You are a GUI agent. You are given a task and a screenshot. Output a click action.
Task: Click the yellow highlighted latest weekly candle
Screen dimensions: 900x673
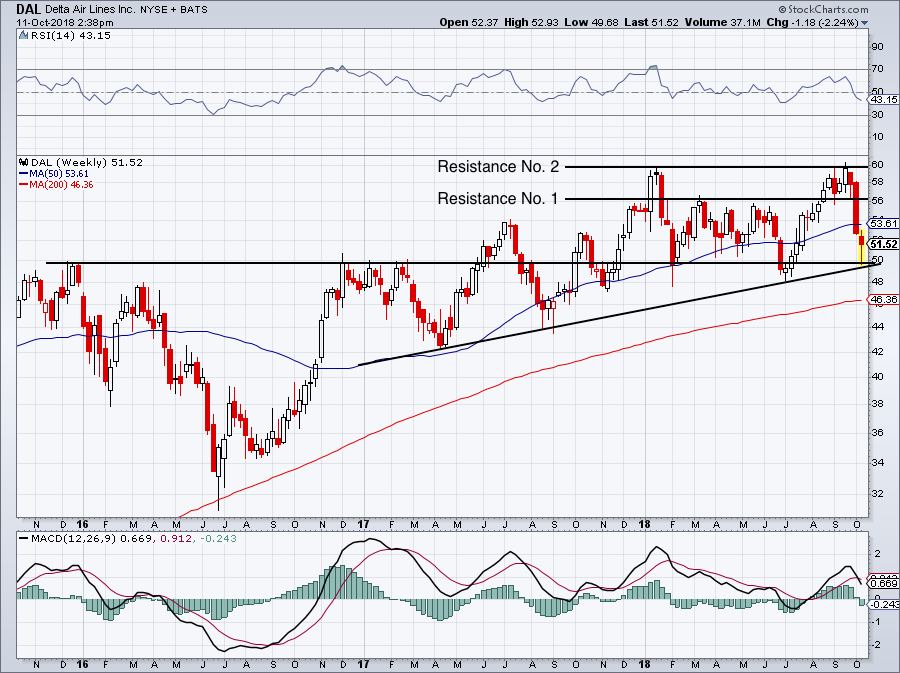862,247
